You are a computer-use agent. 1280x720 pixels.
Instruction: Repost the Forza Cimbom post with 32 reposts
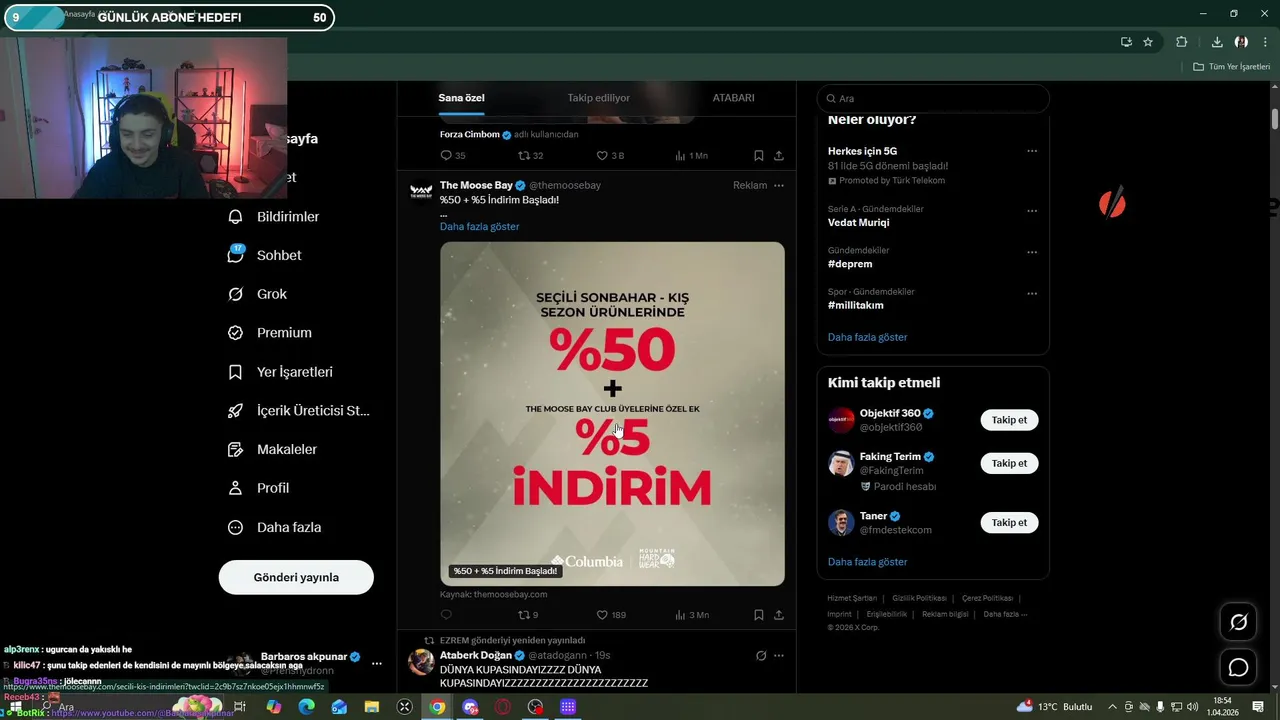click(x=530, y=156)
